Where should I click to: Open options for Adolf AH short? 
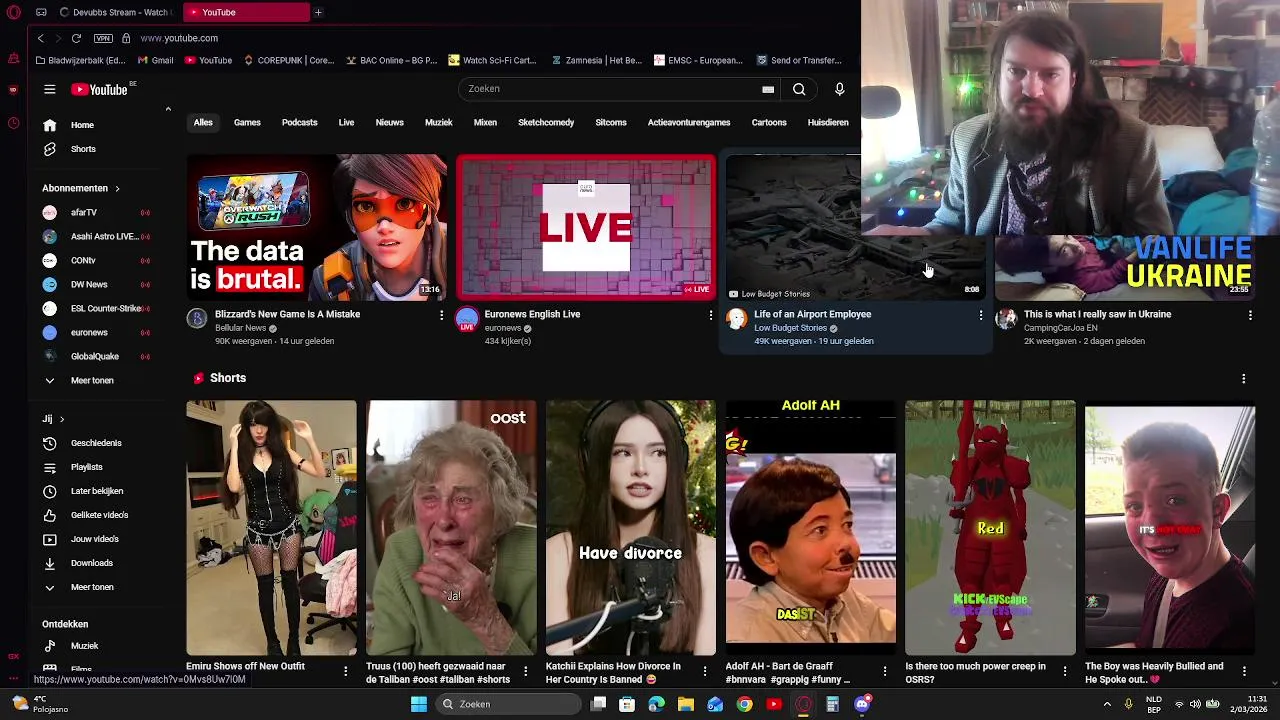pos(884,671)
